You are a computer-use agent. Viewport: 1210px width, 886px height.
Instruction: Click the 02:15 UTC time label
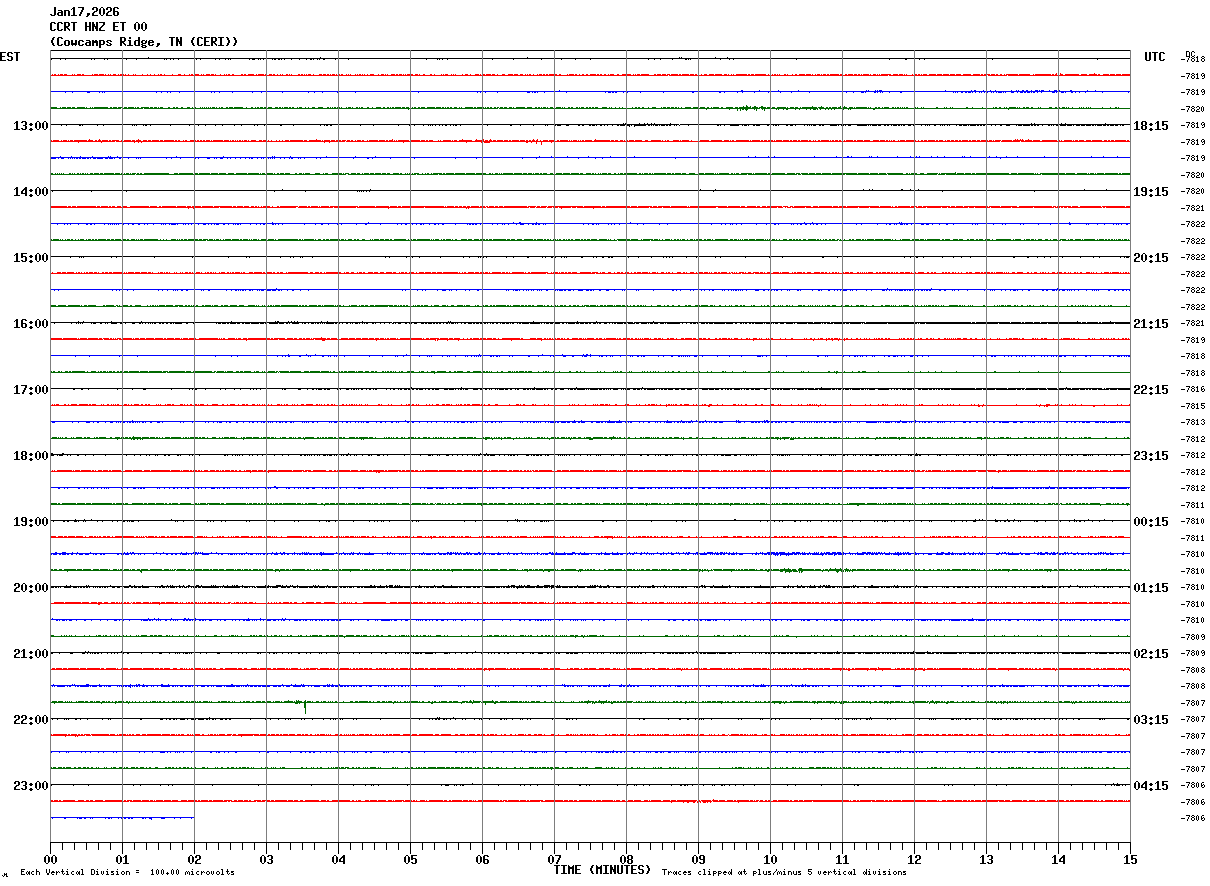[x=1150, y=654]
